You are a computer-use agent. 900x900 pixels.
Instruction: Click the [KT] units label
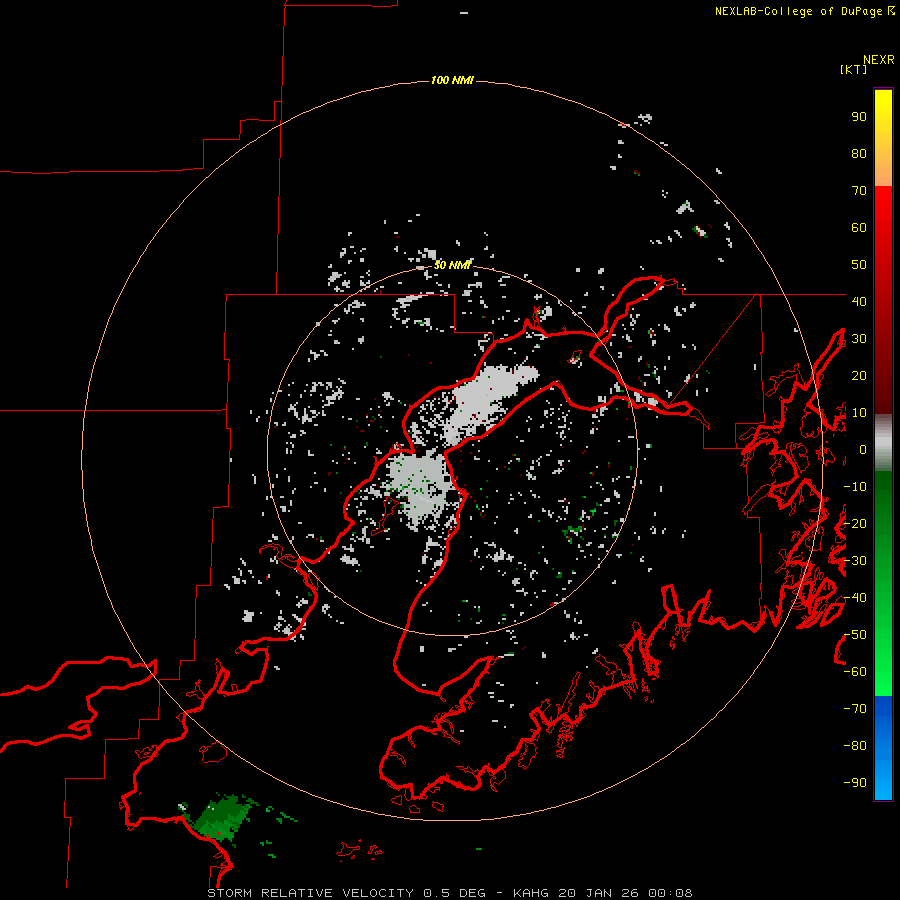point(853,69)
